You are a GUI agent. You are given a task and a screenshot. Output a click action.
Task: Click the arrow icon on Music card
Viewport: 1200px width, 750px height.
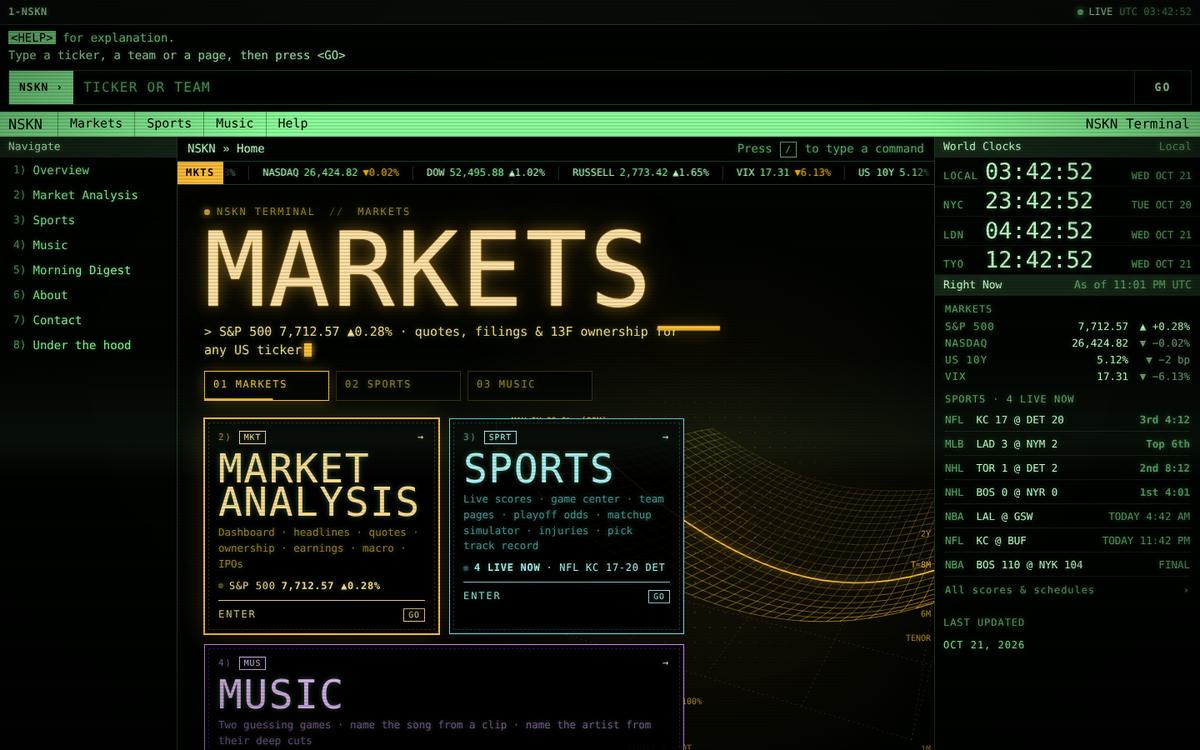pos(665,663)
